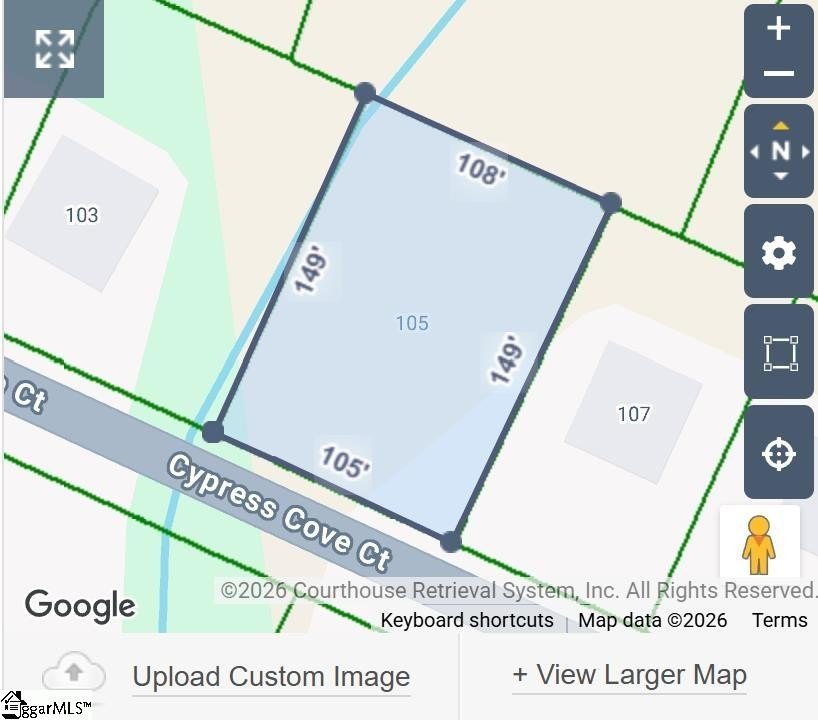
Task: Click the Street View pegman
Action: [x=759, y=543]
